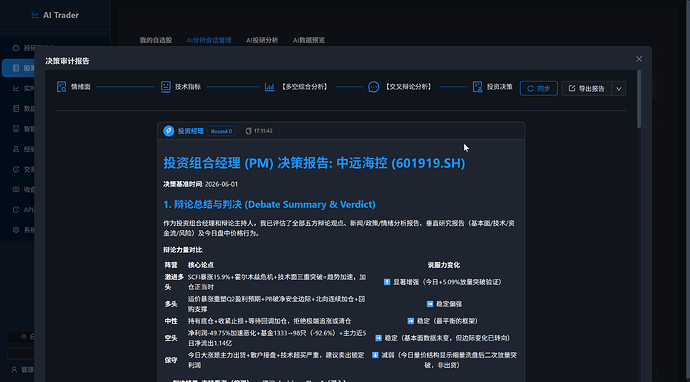690x382 pixels.
Task: Click the 中性 table row label
Action: pyautogui.click(x=171, y=321)
